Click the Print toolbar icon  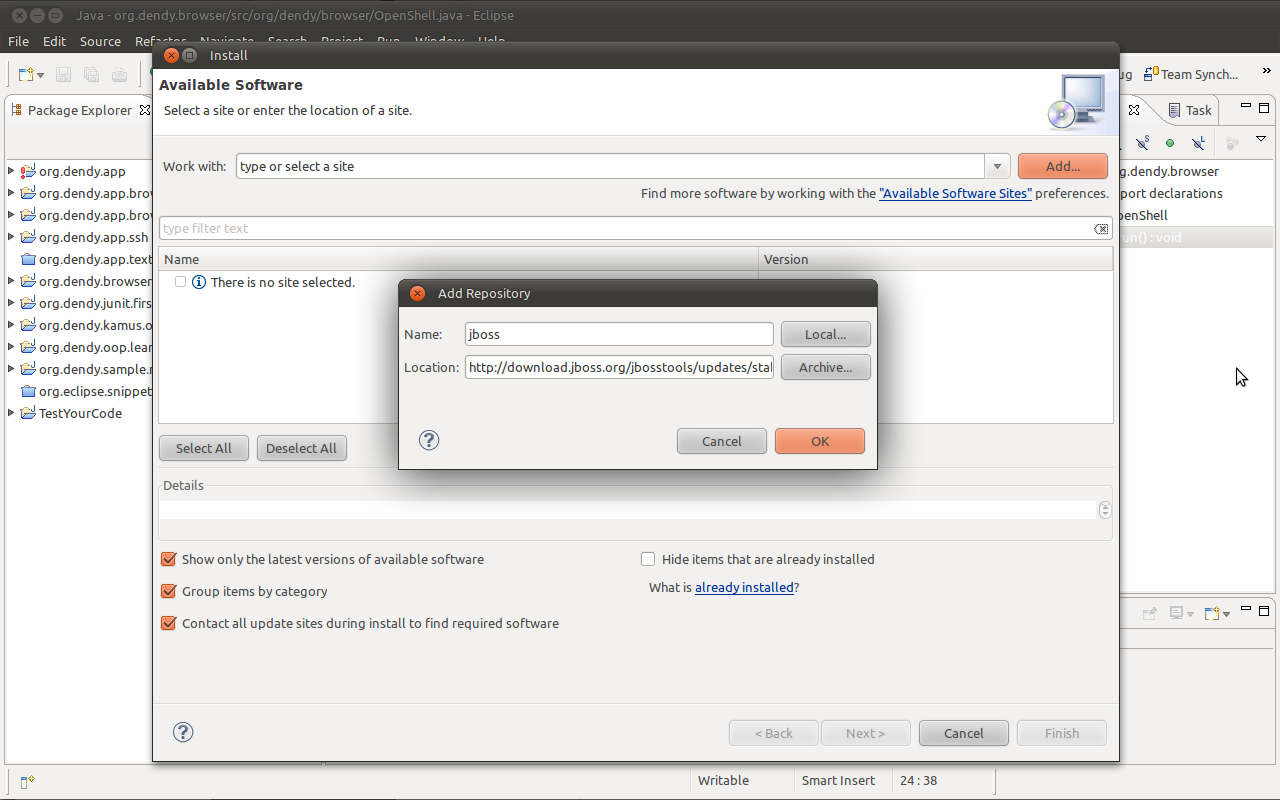pos(119,75)
